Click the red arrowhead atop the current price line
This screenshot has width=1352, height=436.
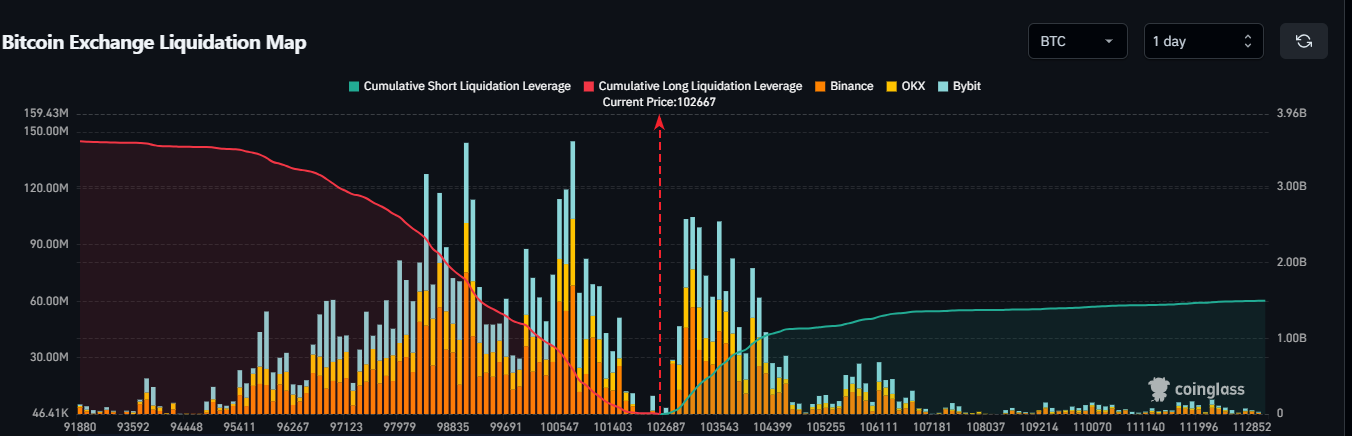tap(659, 122)
